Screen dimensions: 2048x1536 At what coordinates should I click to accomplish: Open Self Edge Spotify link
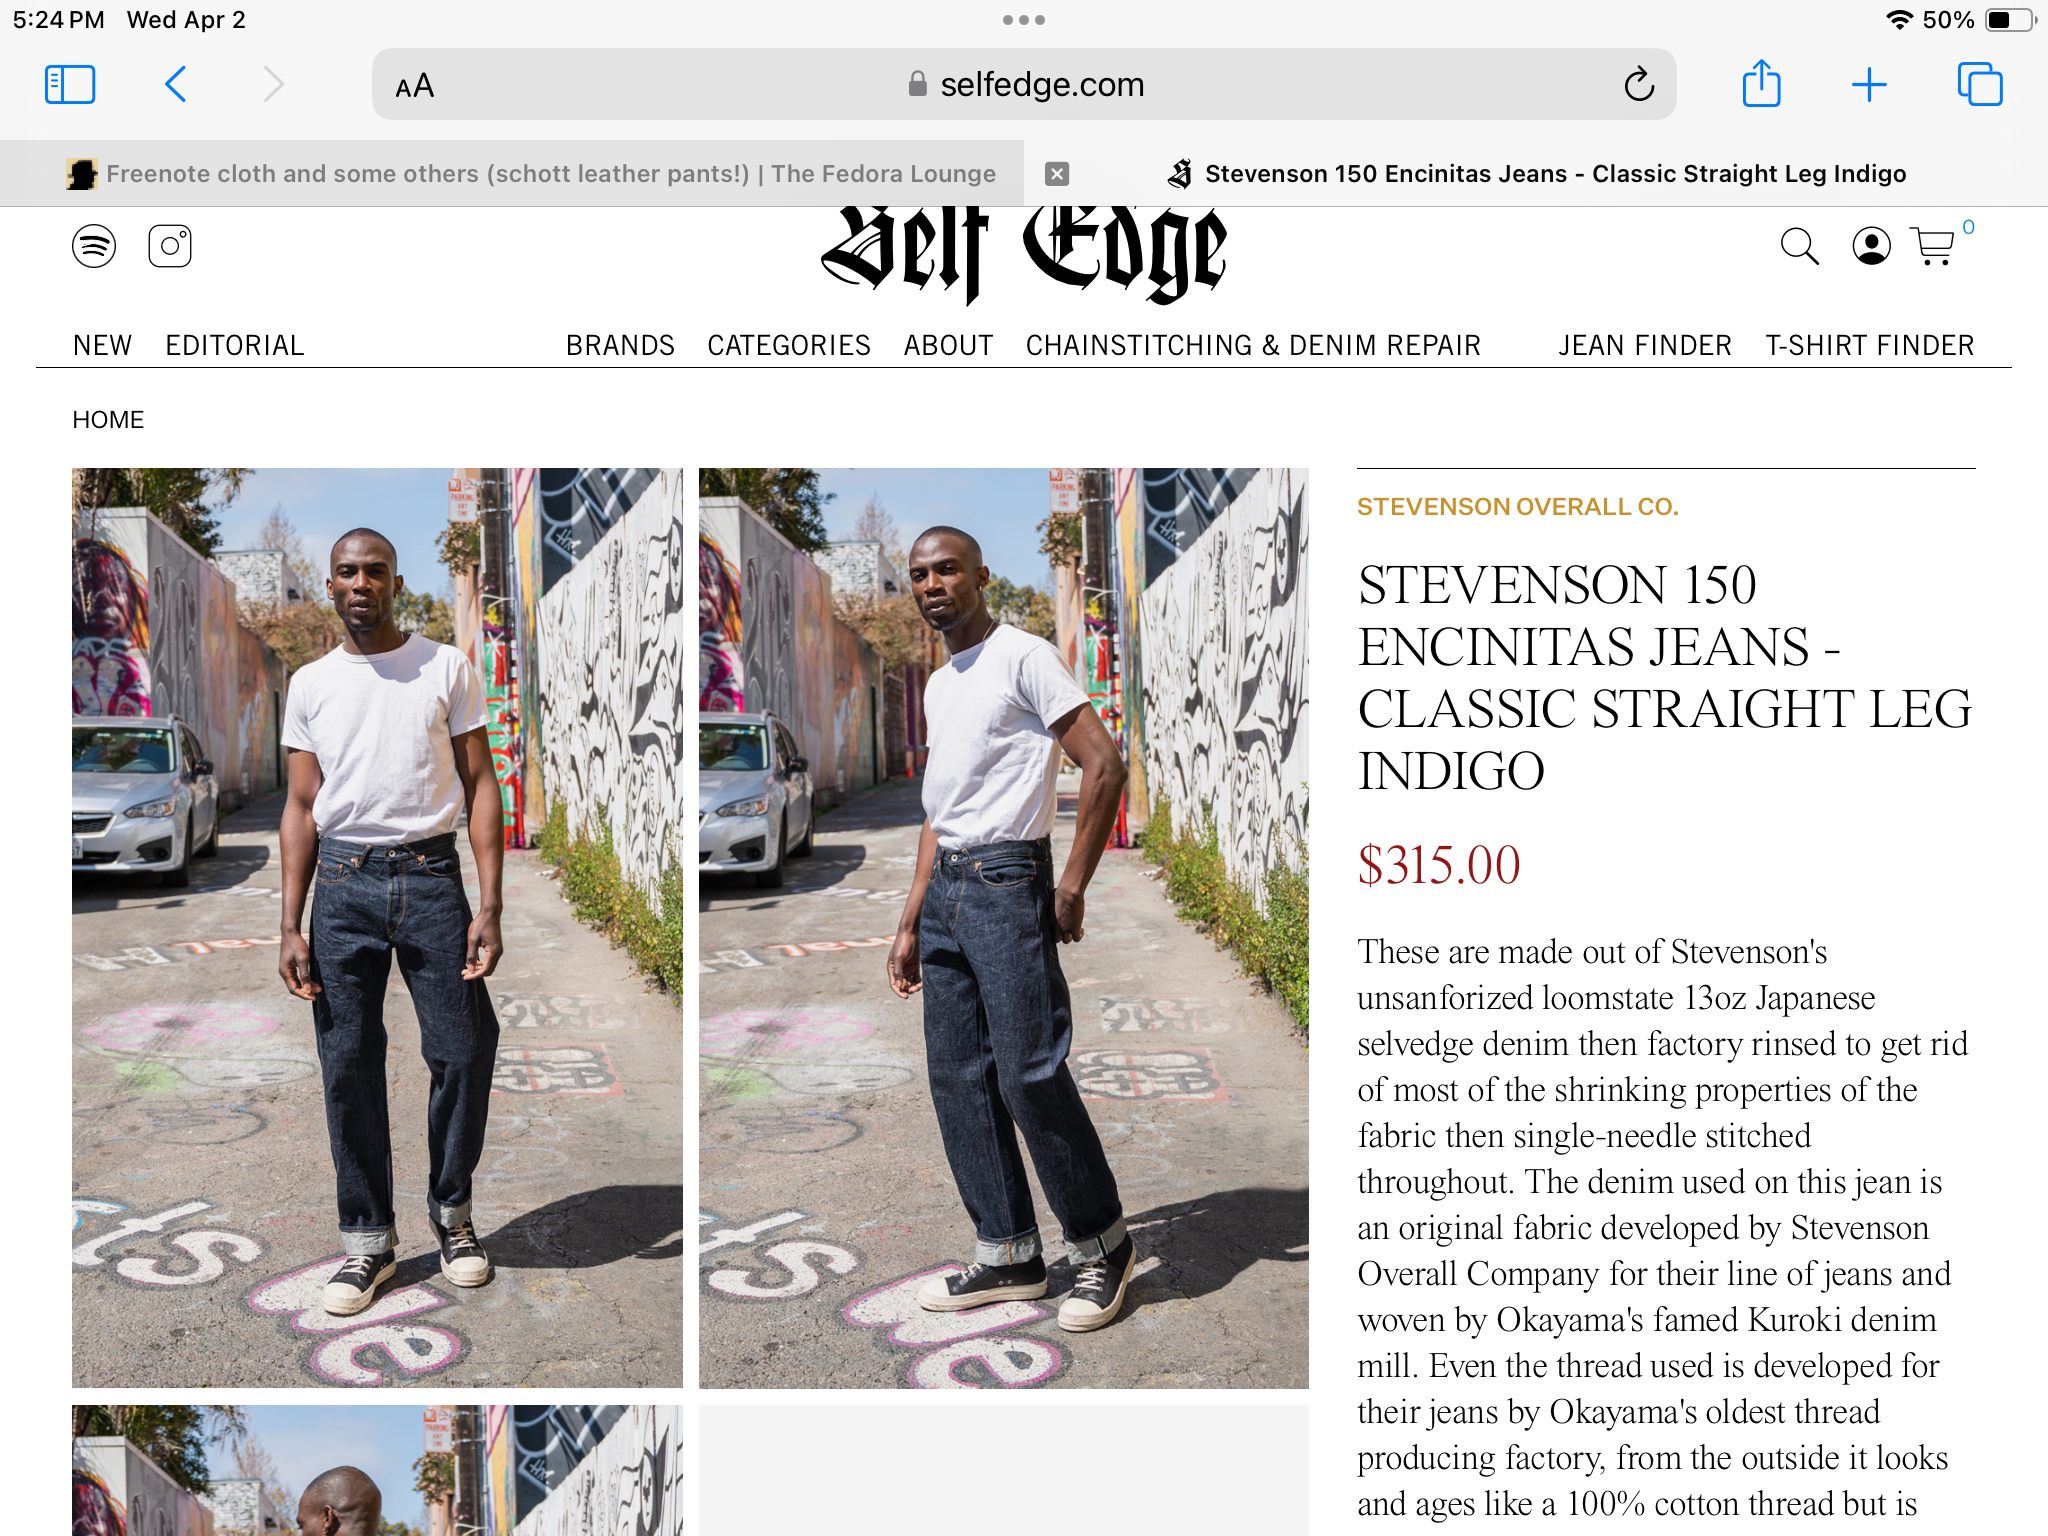click(x=94, y=246)
